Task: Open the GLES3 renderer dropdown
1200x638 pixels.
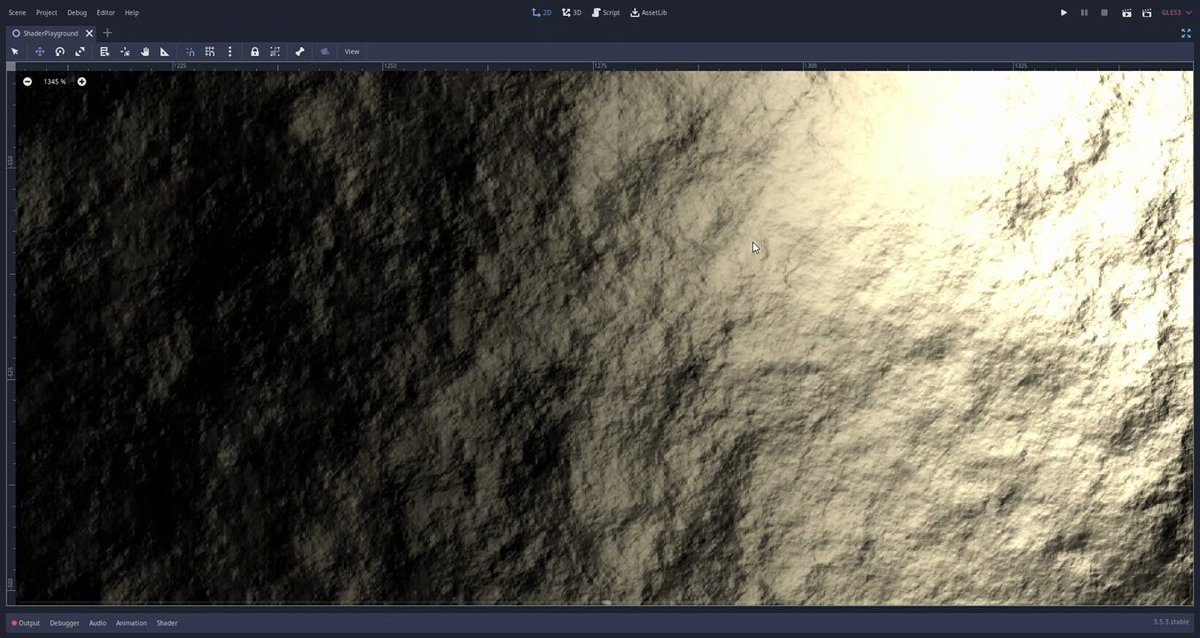Action: pyautogui.click(x=1176, y=12)
